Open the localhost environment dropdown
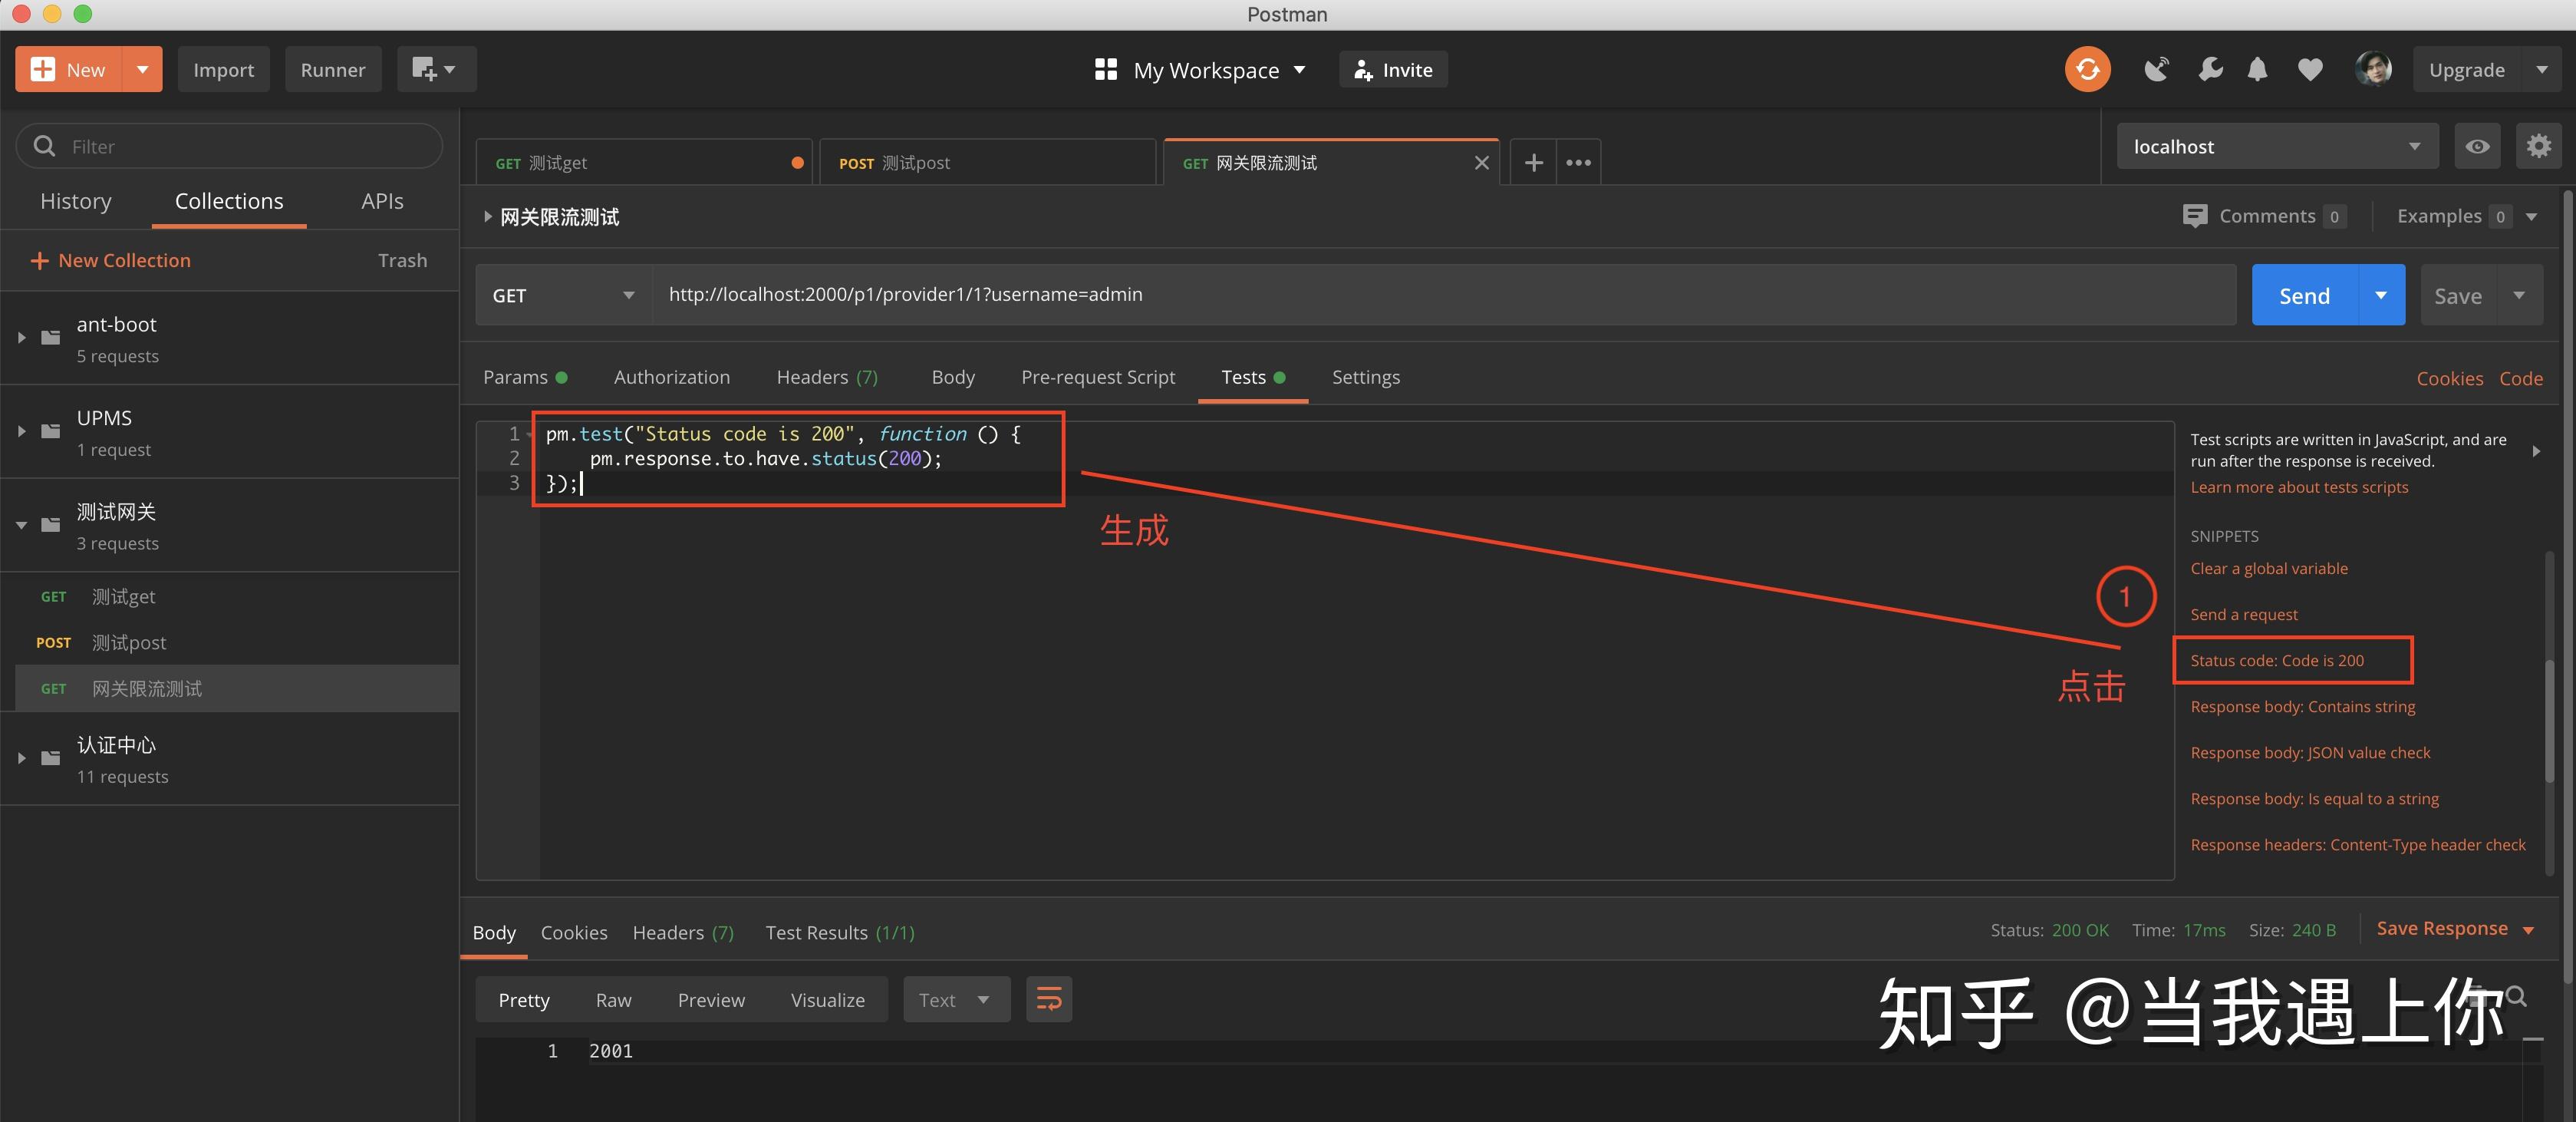 2277,146
